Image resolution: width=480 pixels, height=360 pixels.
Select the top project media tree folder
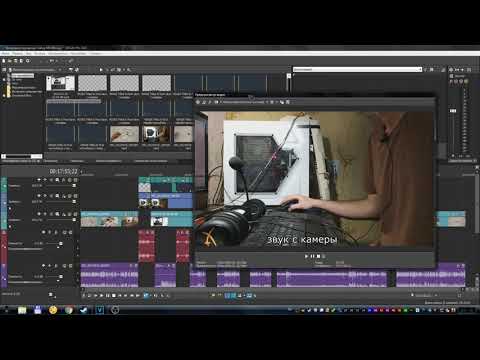coord(23,76)
